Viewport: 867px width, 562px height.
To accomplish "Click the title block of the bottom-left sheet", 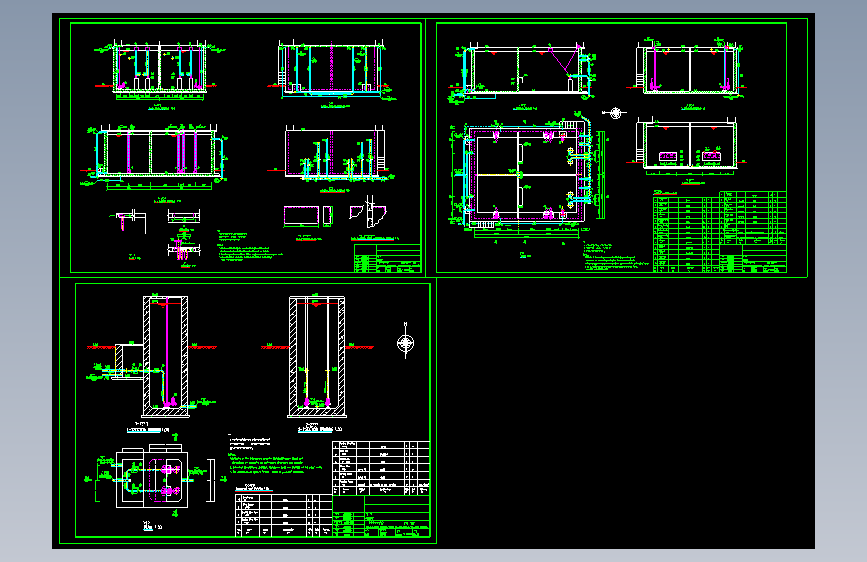I will (381, 516).
